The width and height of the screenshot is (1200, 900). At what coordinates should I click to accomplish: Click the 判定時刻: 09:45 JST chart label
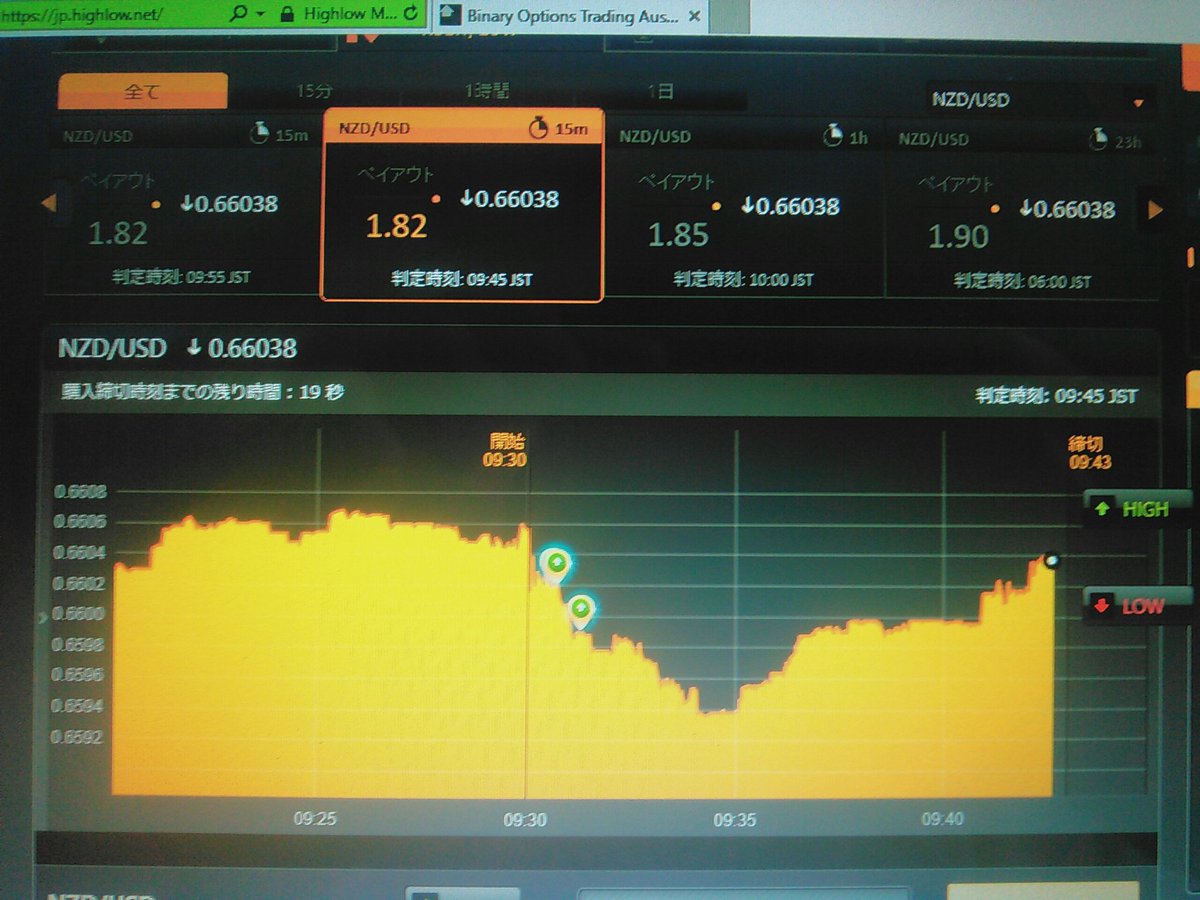click(1057, 396)
